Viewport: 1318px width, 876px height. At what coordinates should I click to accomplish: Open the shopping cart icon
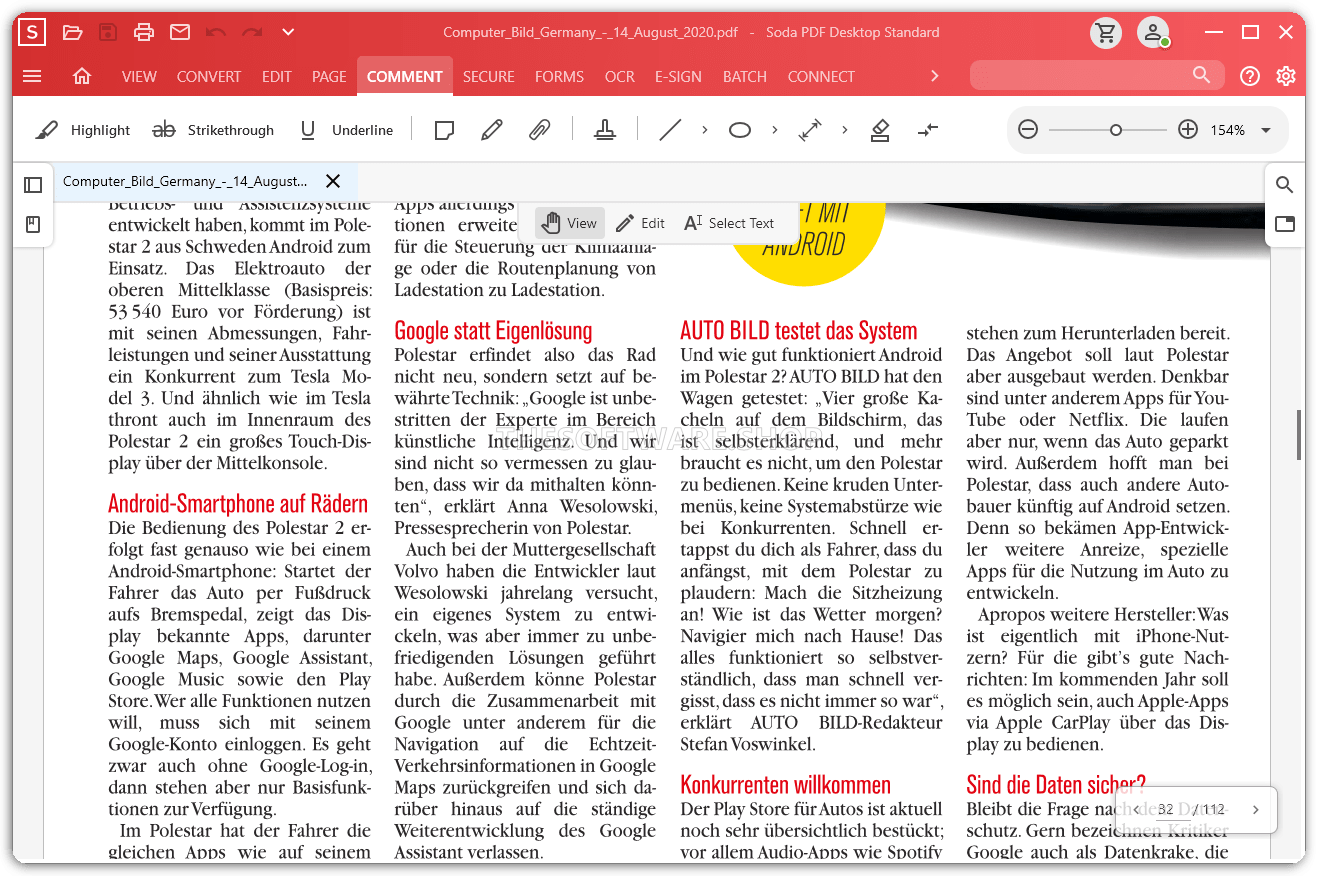(1105, 32)
